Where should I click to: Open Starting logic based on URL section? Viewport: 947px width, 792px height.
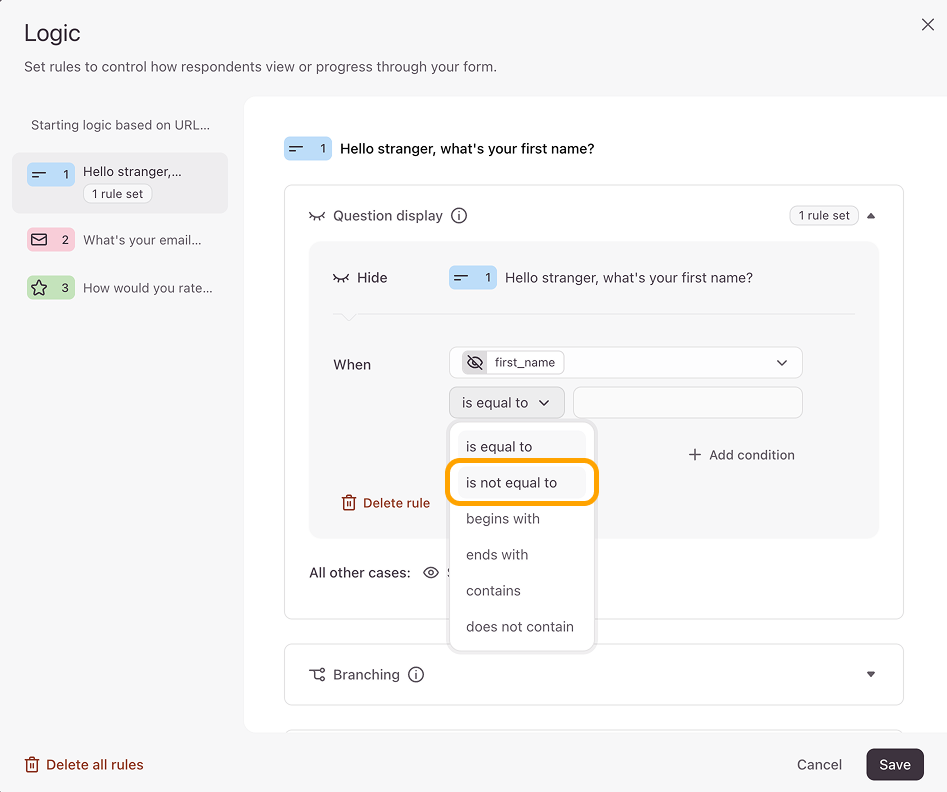coord(120,125)
